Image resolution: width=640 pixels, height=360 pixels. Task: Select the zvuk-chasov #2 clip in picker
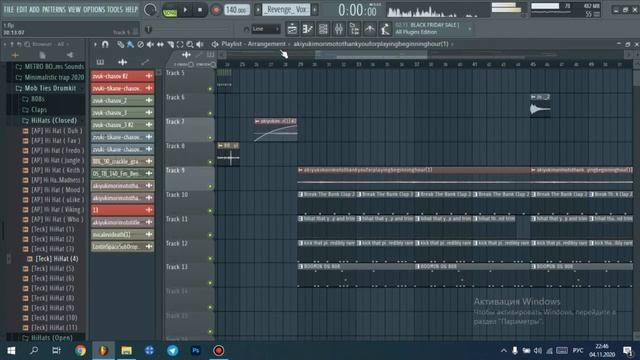[122, 76]
